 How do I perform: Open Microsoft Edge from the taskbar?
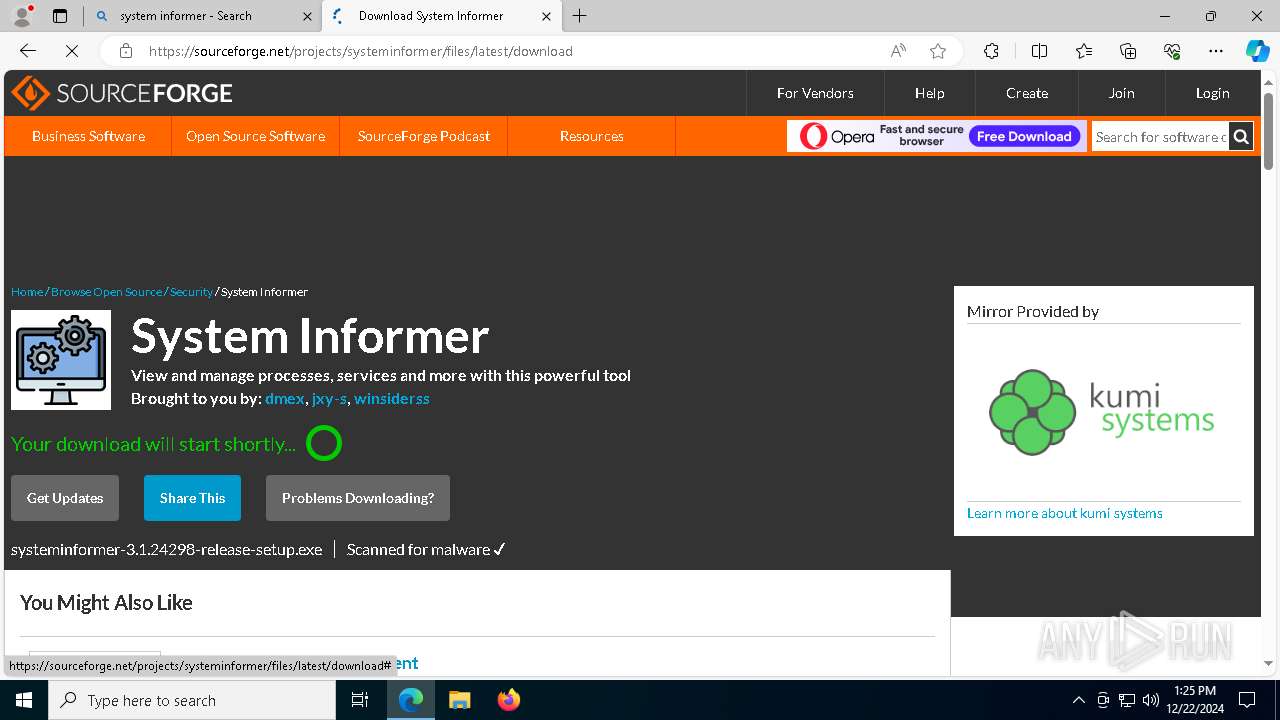tap(411, 700)
